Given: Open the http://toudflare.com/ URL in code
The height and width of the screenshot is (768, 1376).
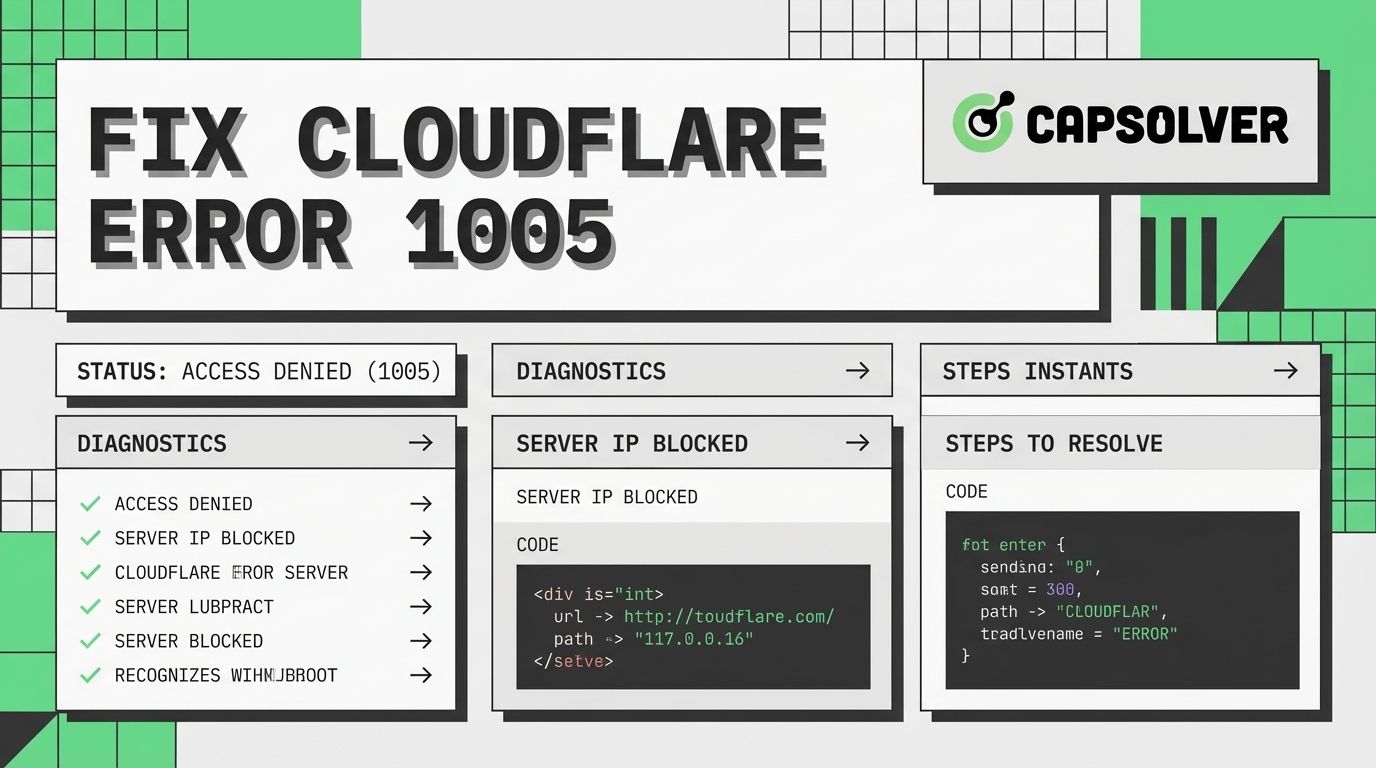Looking at the screenshot, I should click(x=728, y=616).
